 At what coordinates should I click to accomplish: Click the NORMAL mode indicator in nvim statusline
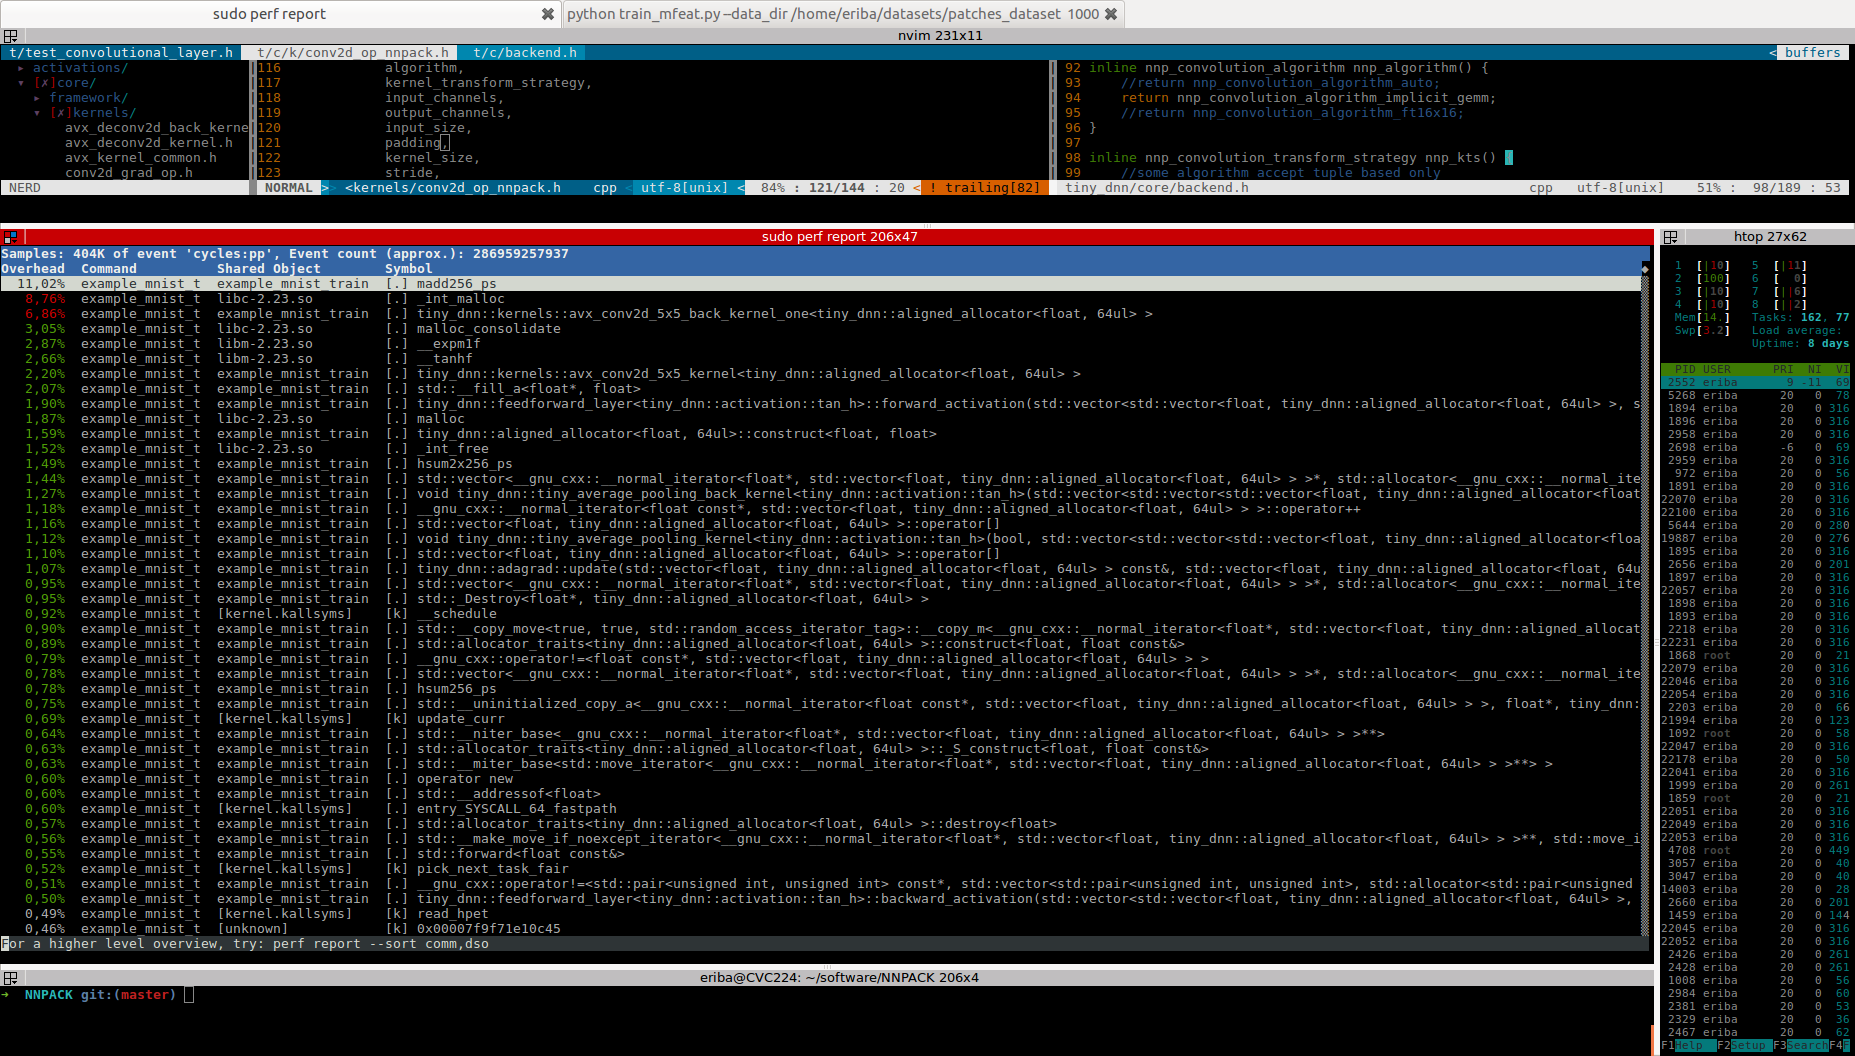(289, 188)
